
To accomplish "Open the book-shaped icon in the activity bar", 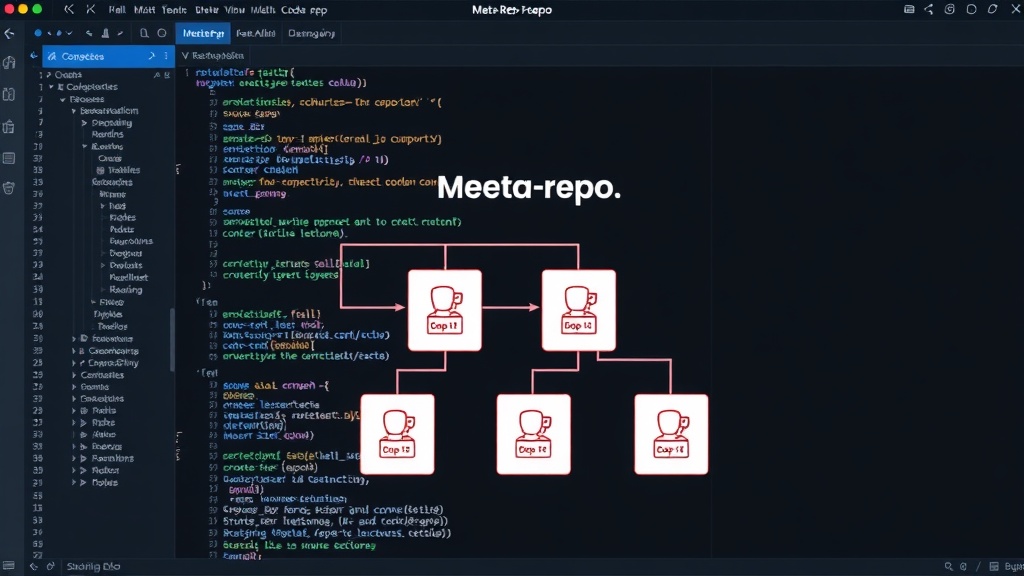I will pyautogui.click(x=9, y=95).
